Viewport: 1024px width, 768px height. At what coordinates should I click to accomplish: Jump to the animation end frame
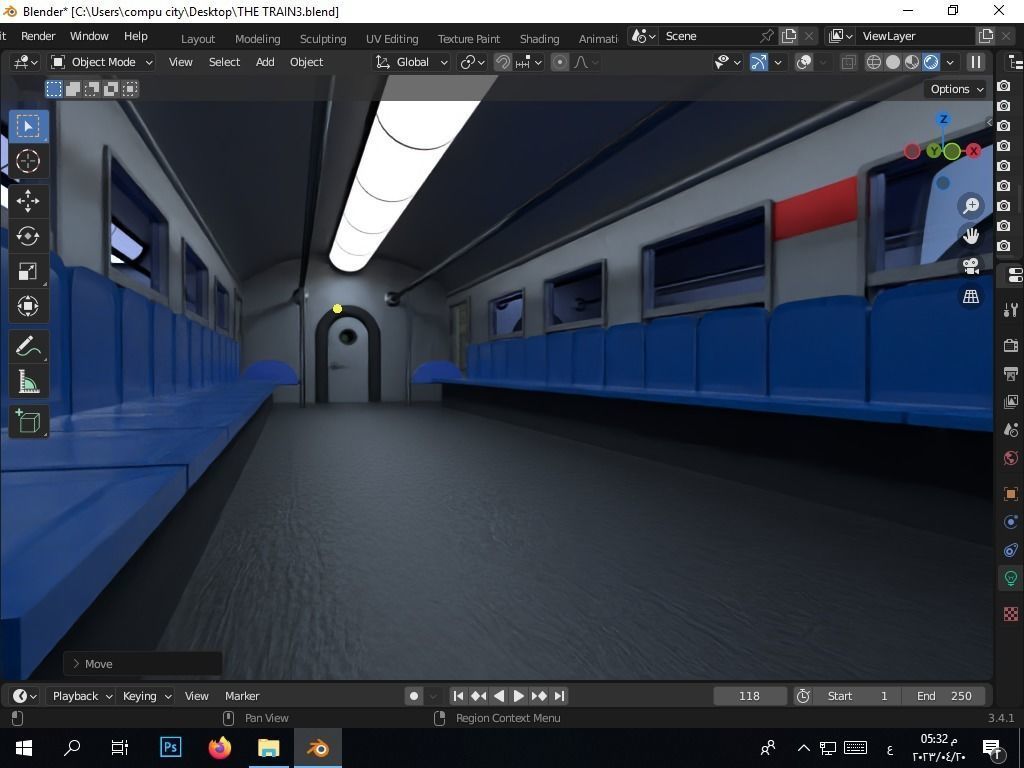pos(559,696)
